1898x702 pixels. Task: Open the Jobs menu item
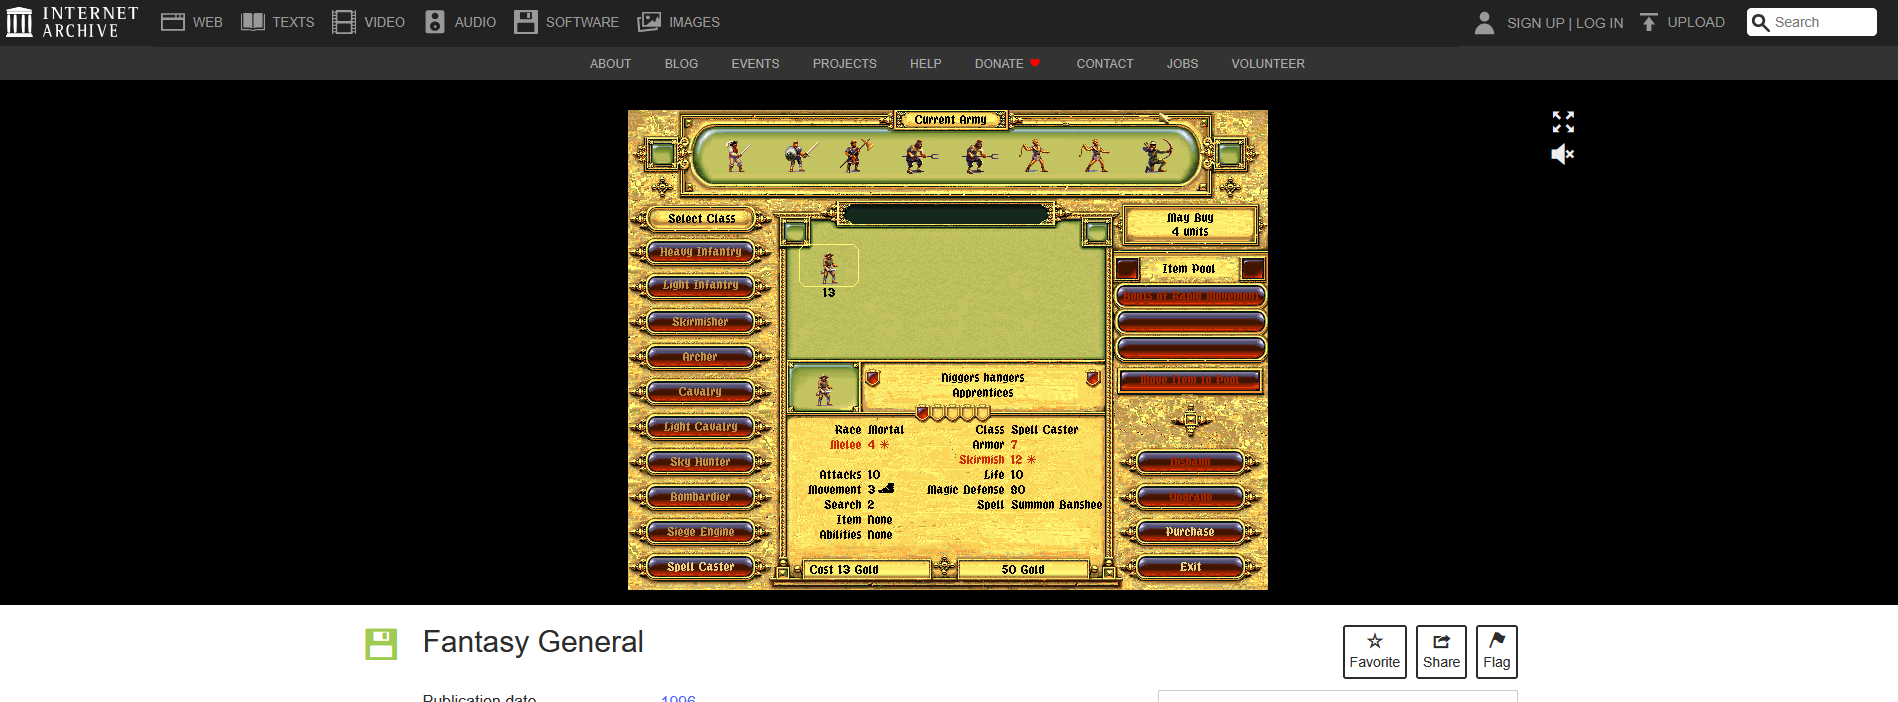(1182, 63)
